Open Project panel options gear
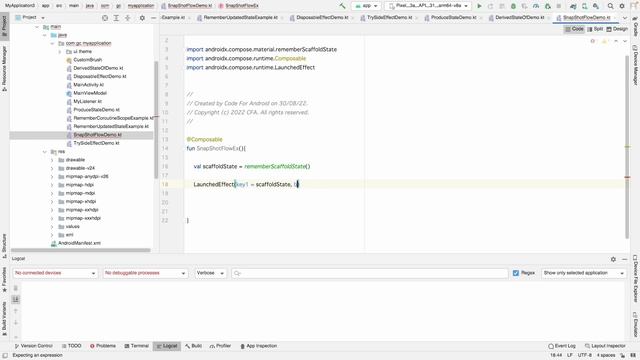Viewport: 640px width, 360px height. (142, 18)
